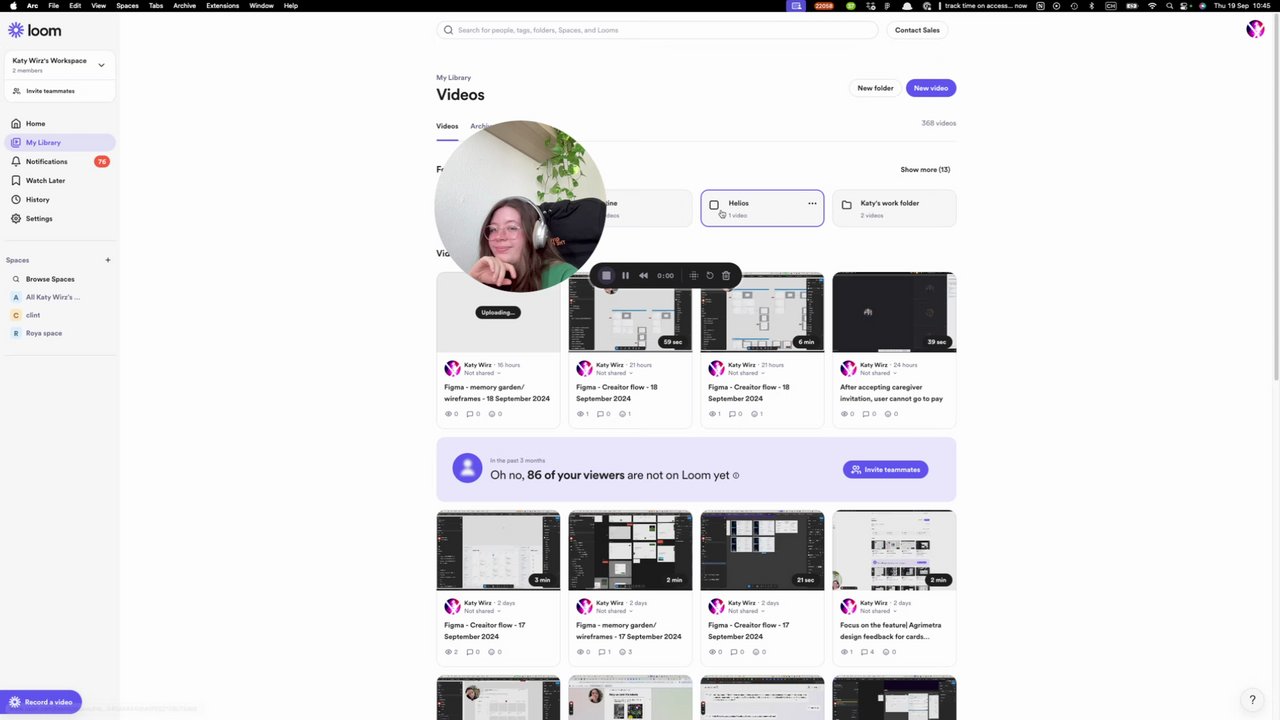
Task: Click the purple Invite teammates banner button
Action: [885, 469]
